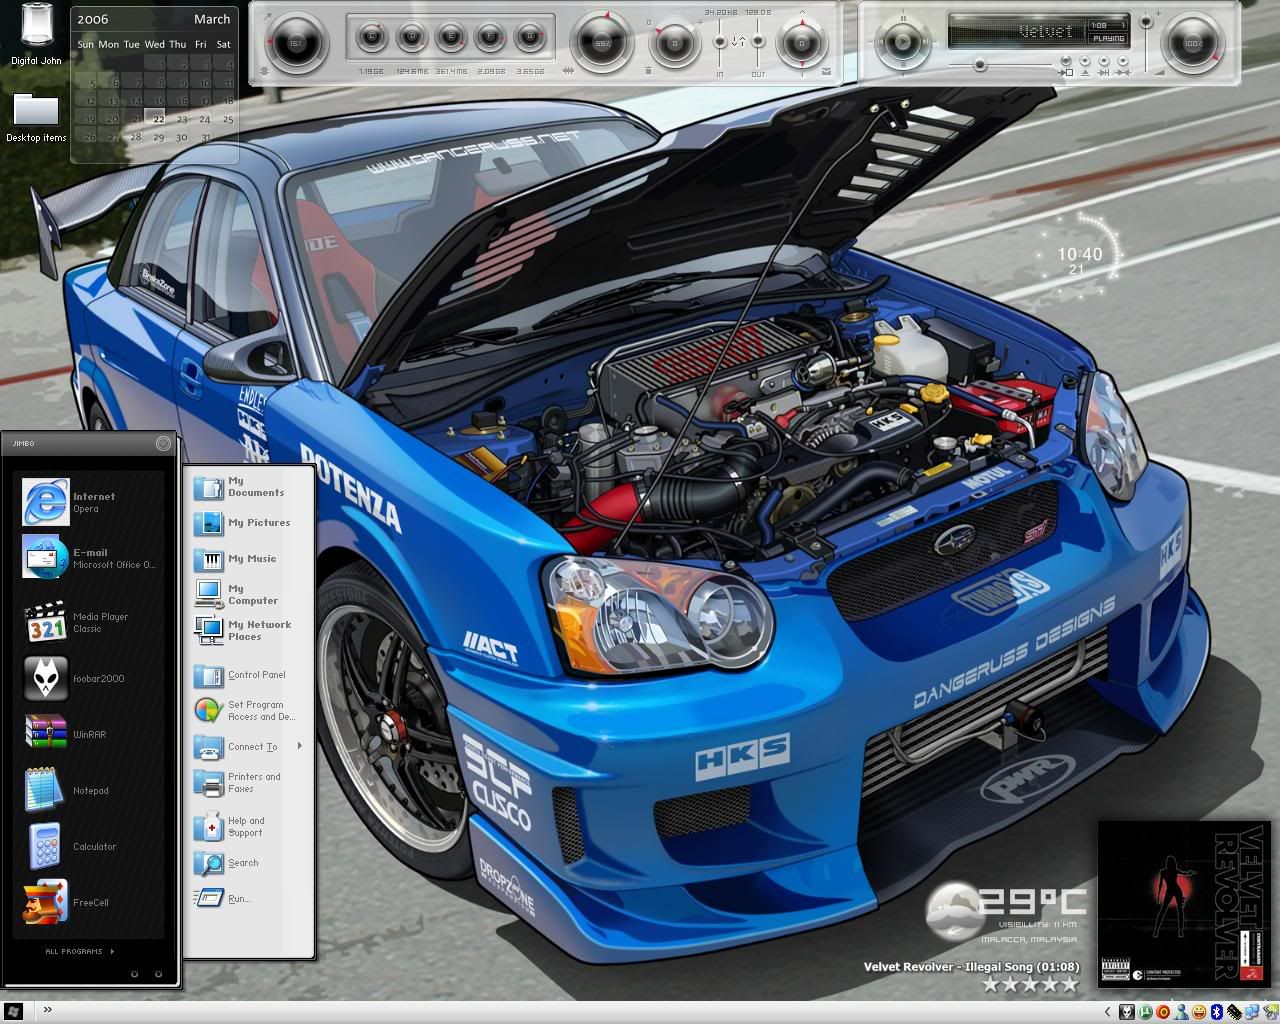Image resolution: width=1280 pixels, height=1024 pixels.
Task: Click the 10:40 clock widget
Action: (x=1080, y=255)
